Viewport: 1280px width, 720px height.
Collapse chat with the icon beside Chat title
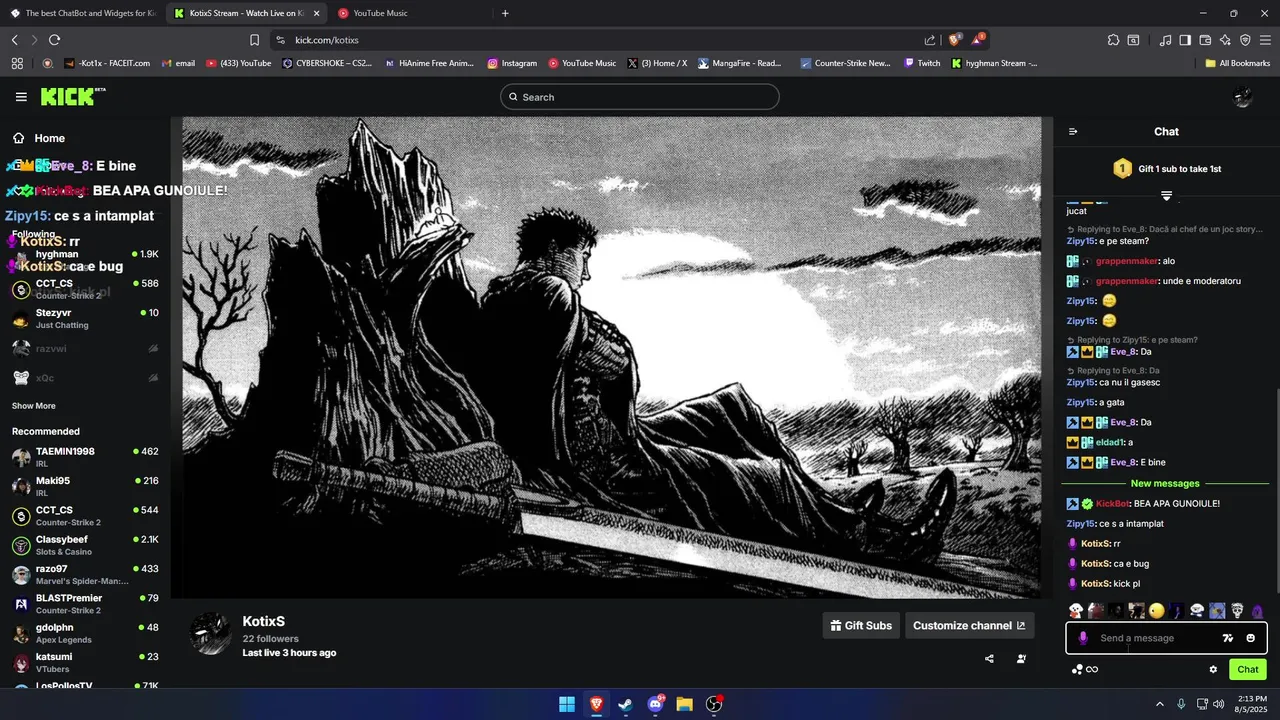(1073, 131)
